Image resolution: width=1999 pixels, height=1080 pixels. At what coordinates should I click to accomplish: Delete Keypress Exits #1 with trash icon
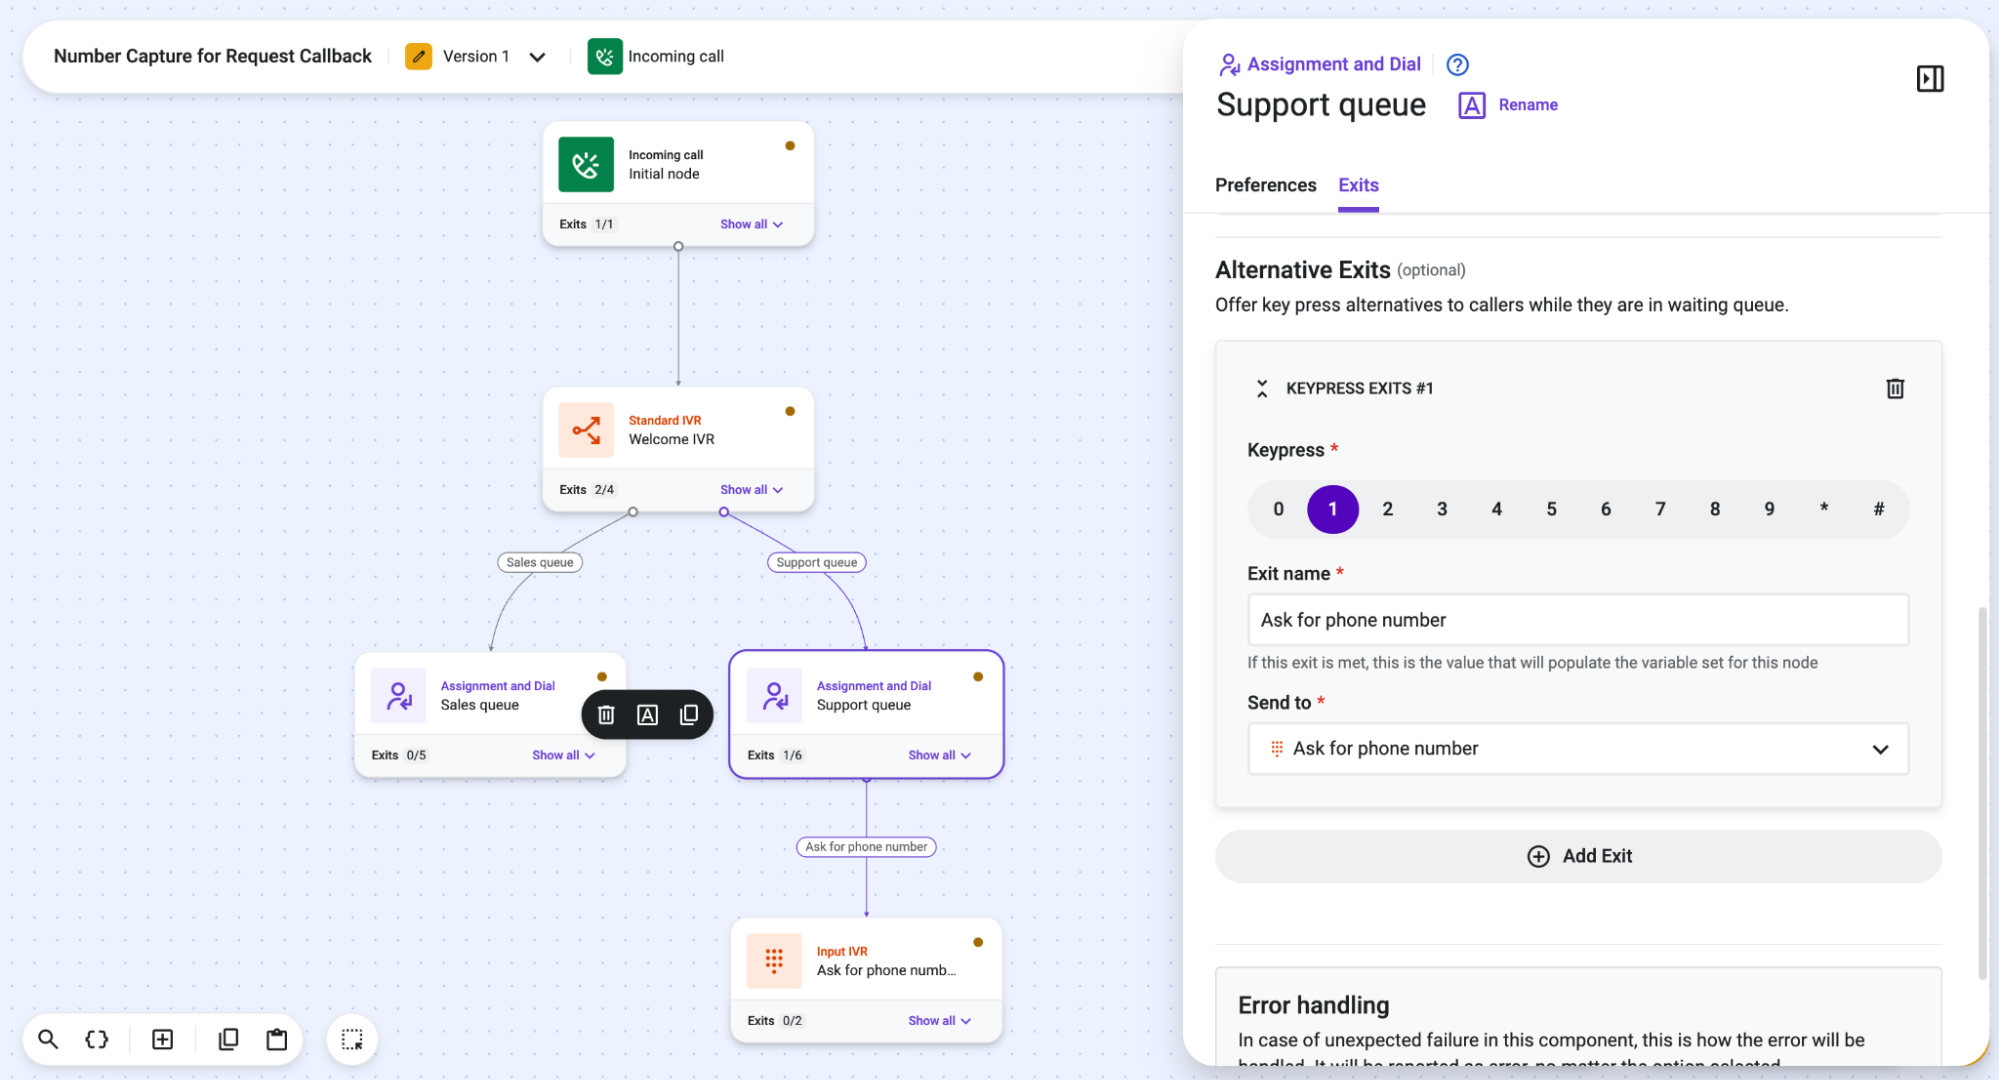tap(1895, 388)
